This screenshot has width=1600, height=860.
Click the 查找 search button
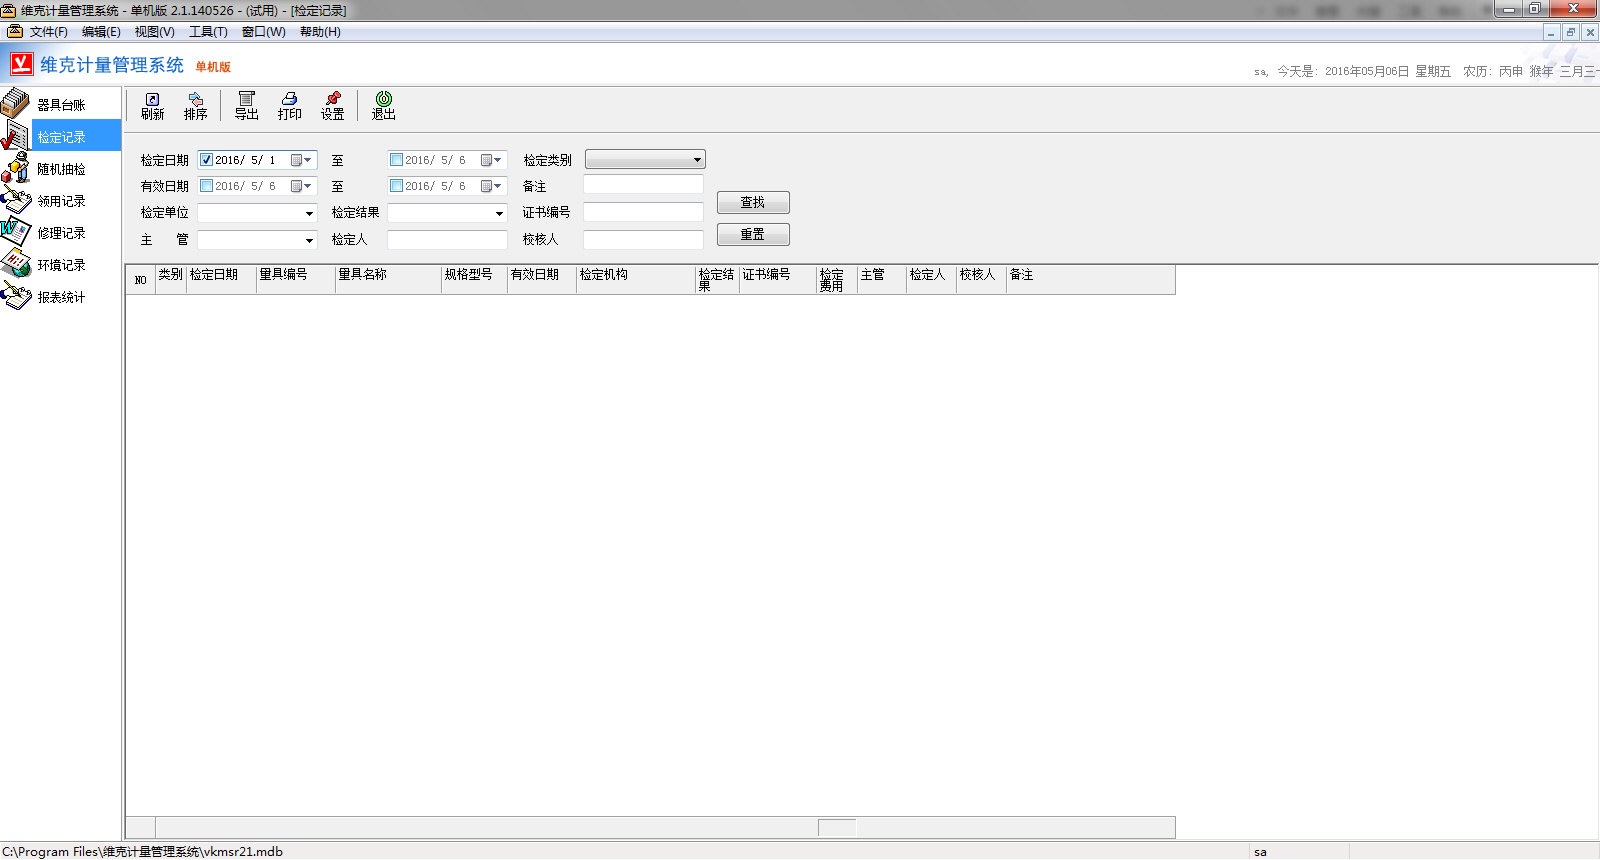click(753, 203)
